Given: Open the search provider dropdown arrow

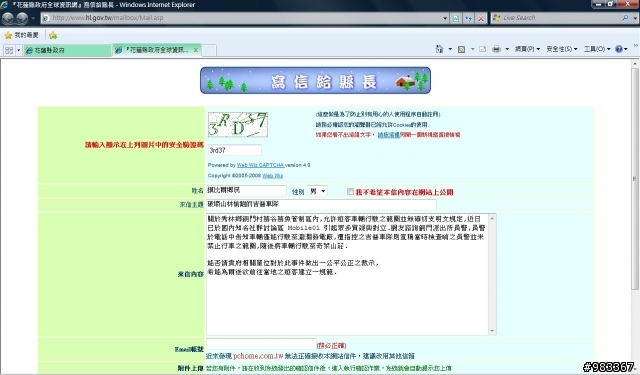Looking at the screenshot, I should click(x=635, y=18).
